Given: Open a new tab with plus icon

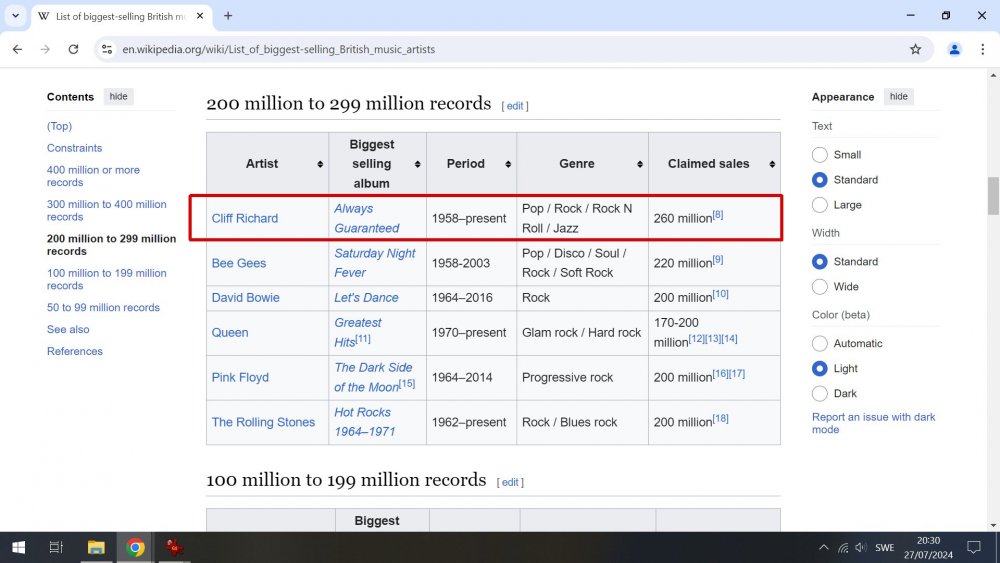Looking at the screenshot, I should click(228, 16).
